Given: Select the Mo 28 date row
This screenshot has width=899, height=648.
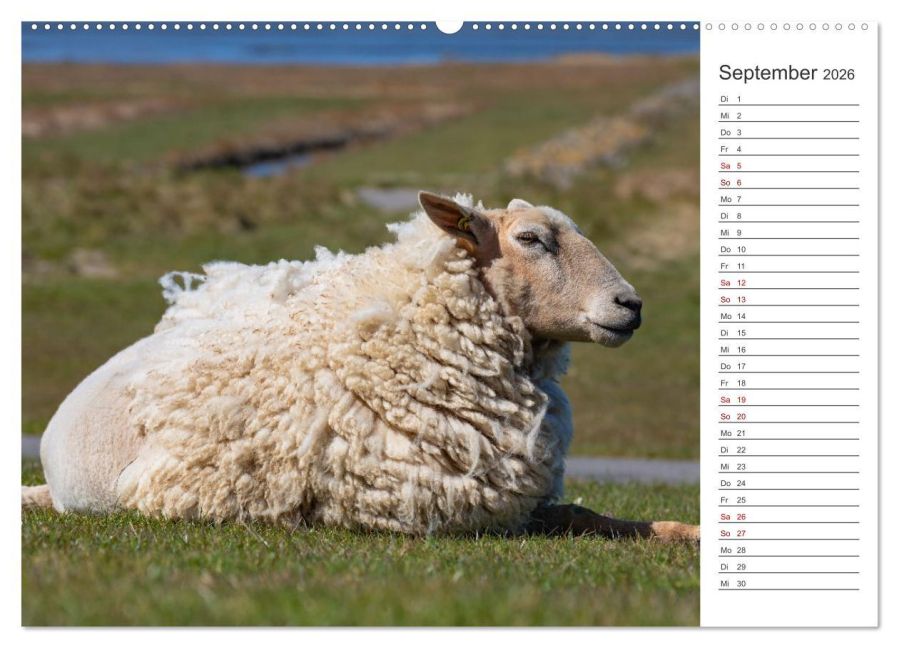Looking at the screenshot, I should coord(789,549).
